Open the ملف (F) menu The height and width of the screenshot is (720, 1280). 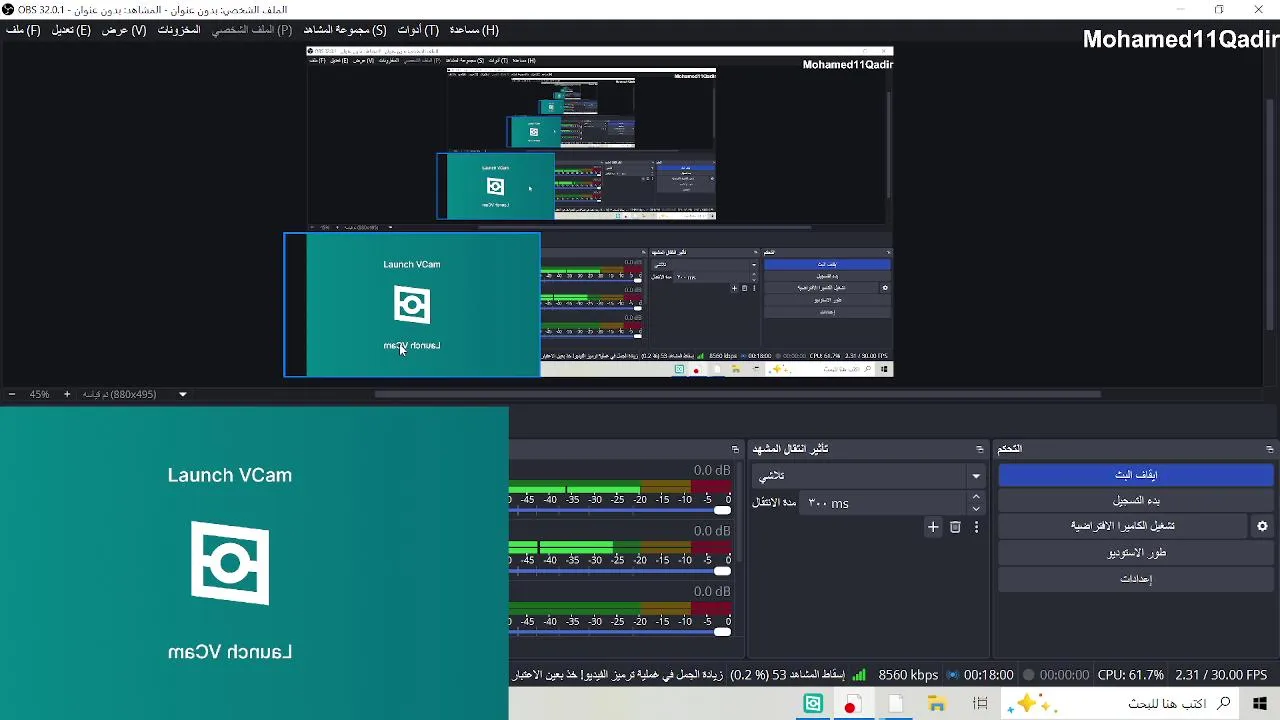tap(23, 30)
